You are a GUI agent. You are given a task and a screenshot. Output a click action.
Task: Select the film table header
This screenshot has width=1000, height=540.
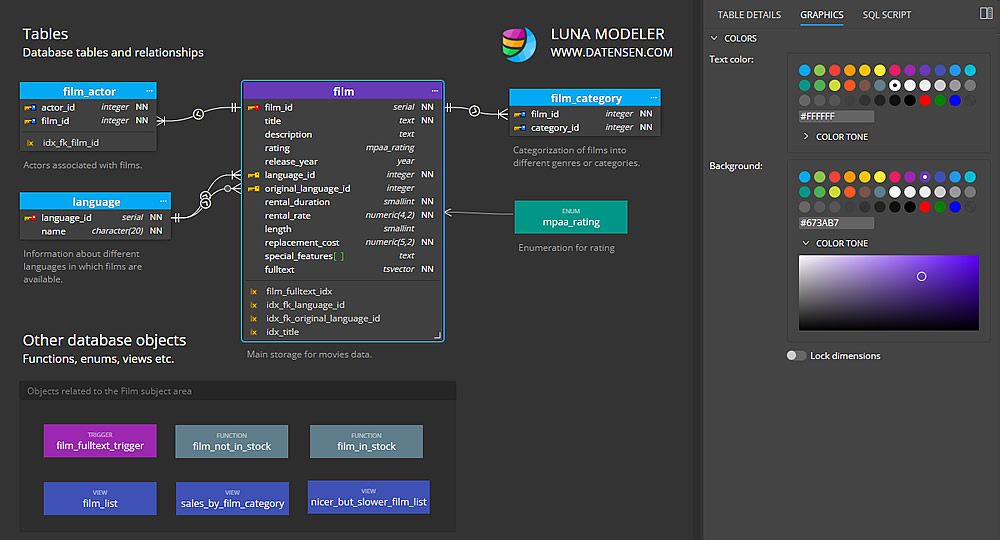pos(343,91)
